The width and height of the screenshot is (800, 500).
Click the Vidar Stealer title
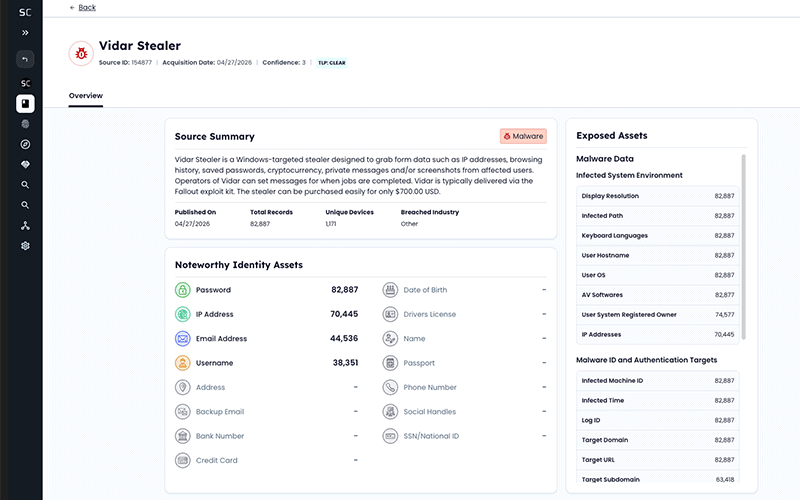point(140,45)
